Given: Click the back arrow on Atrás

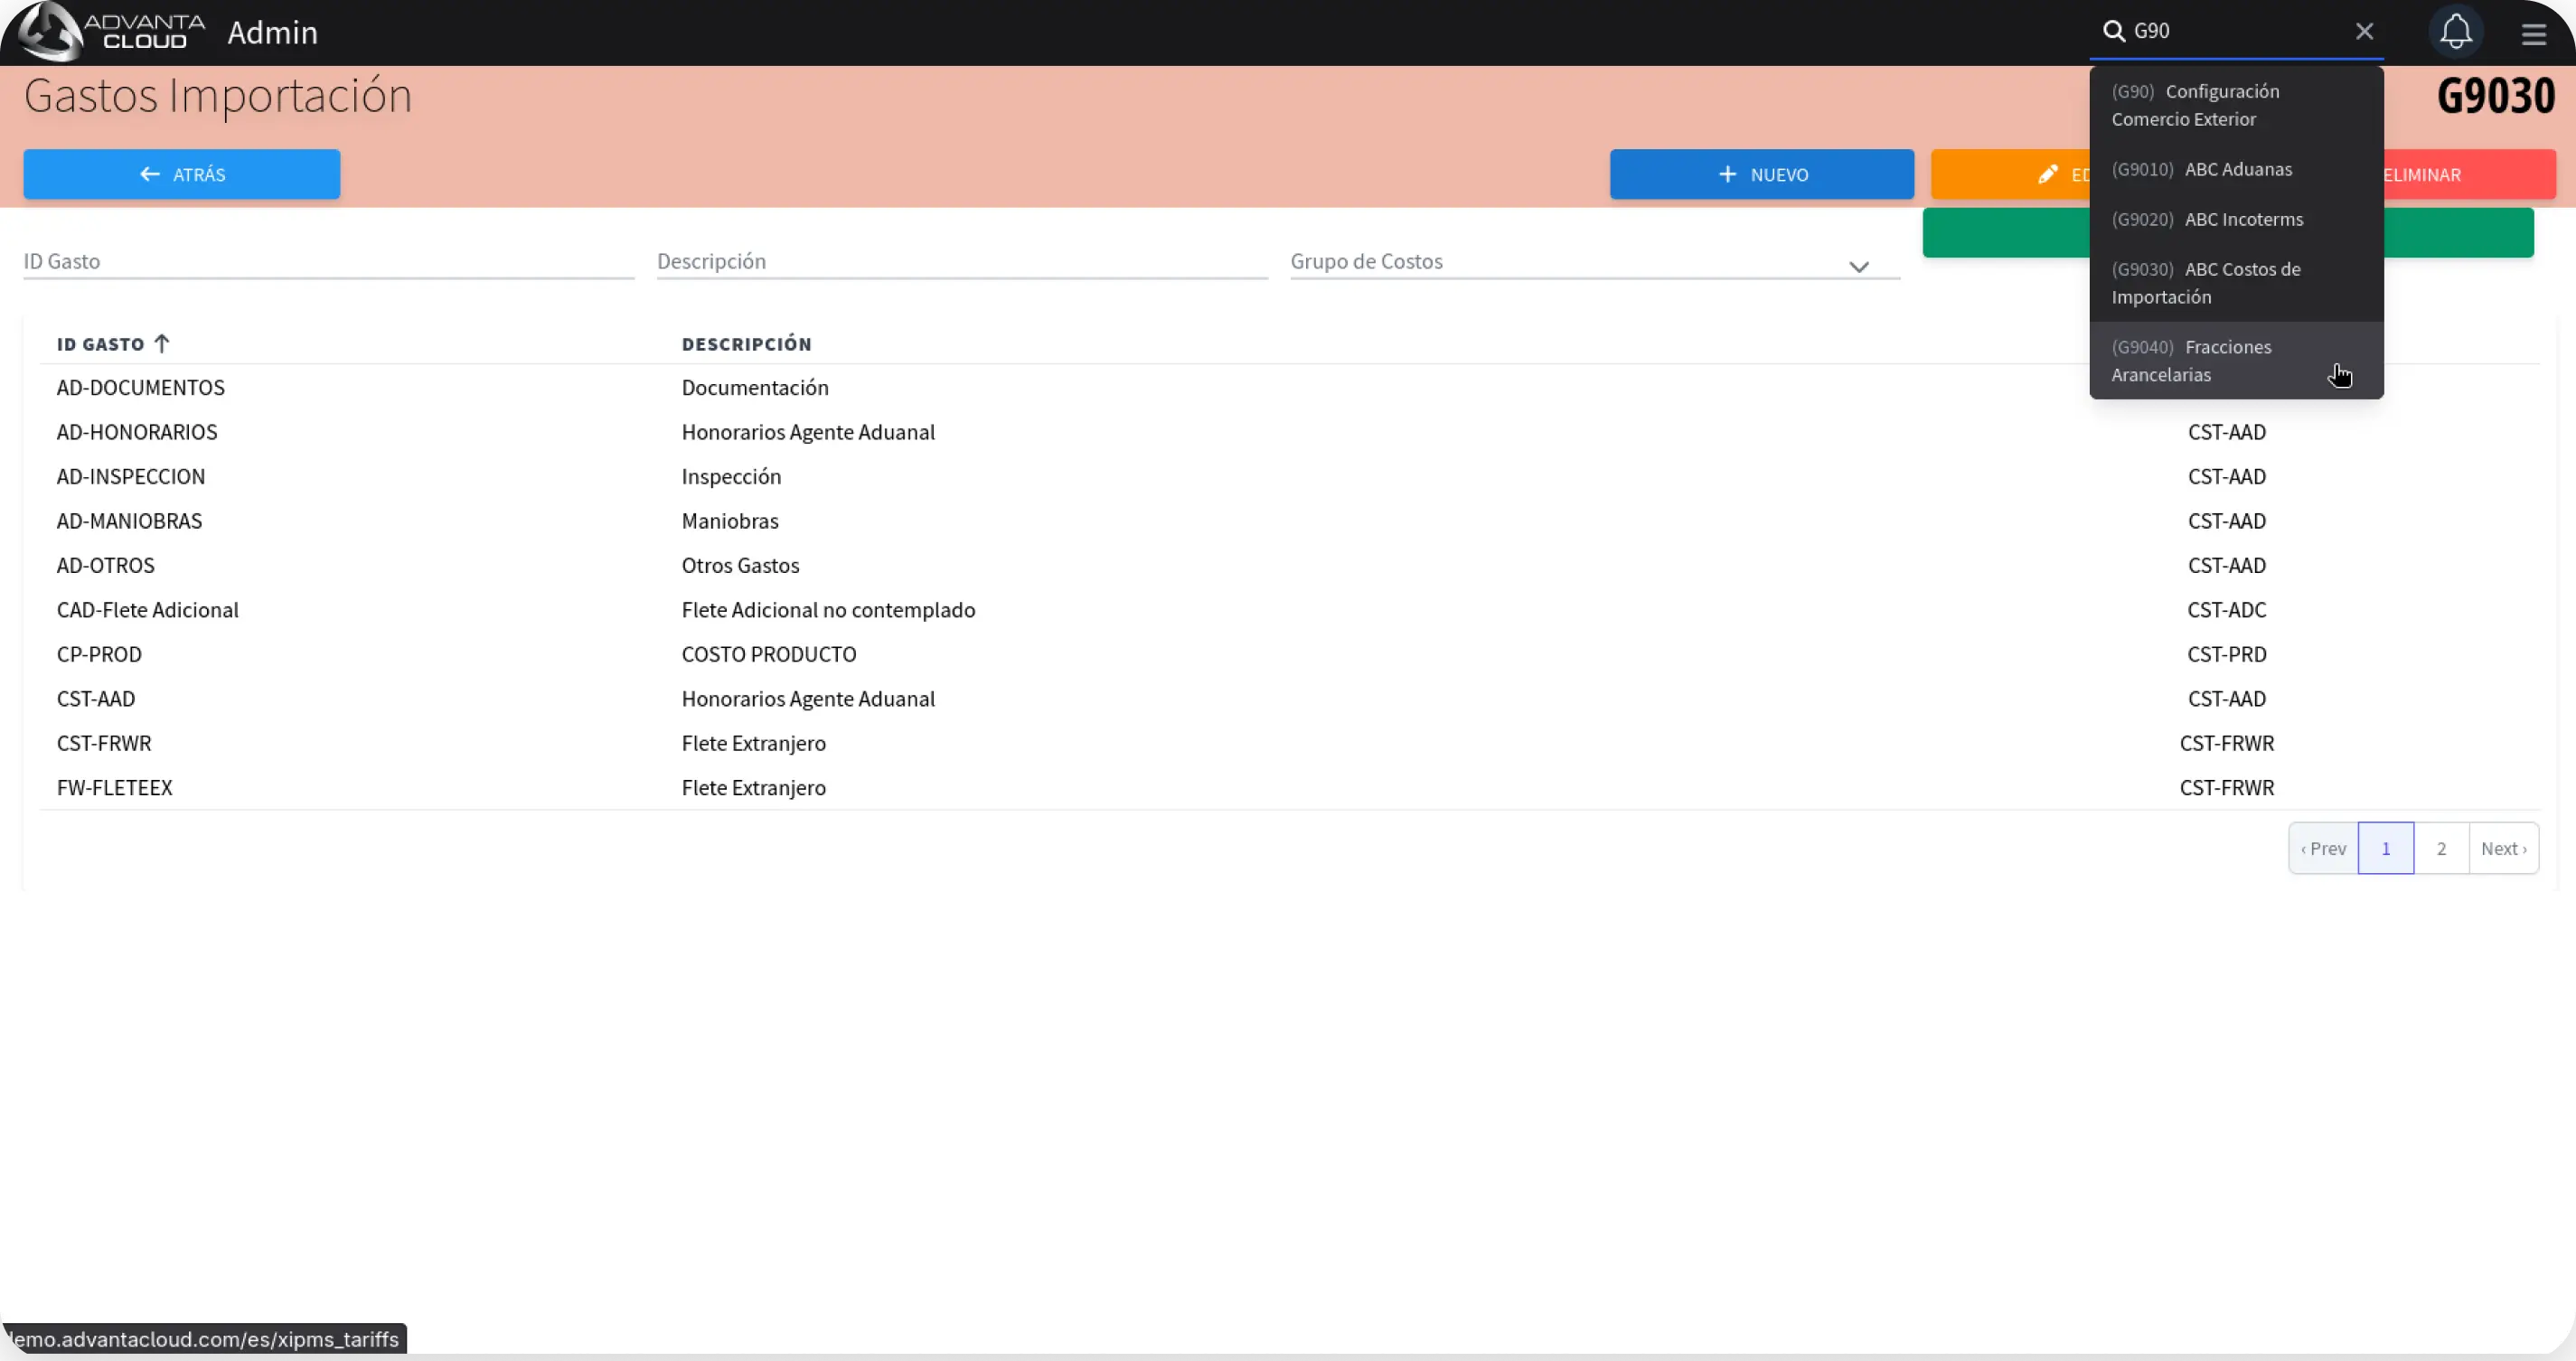Looking at the screenshot, I should pyautogui.click(x=150, y=174).
